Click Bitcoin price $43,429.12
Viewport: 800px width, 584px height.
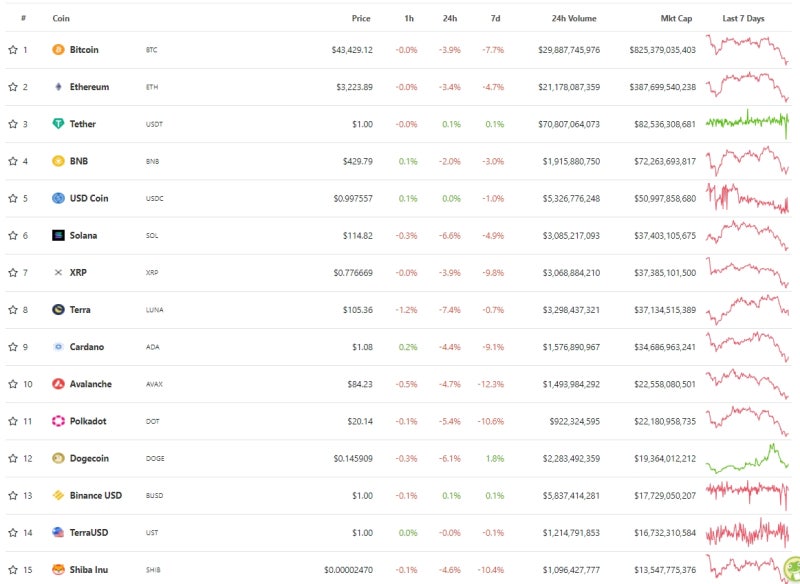click(352, 50)
